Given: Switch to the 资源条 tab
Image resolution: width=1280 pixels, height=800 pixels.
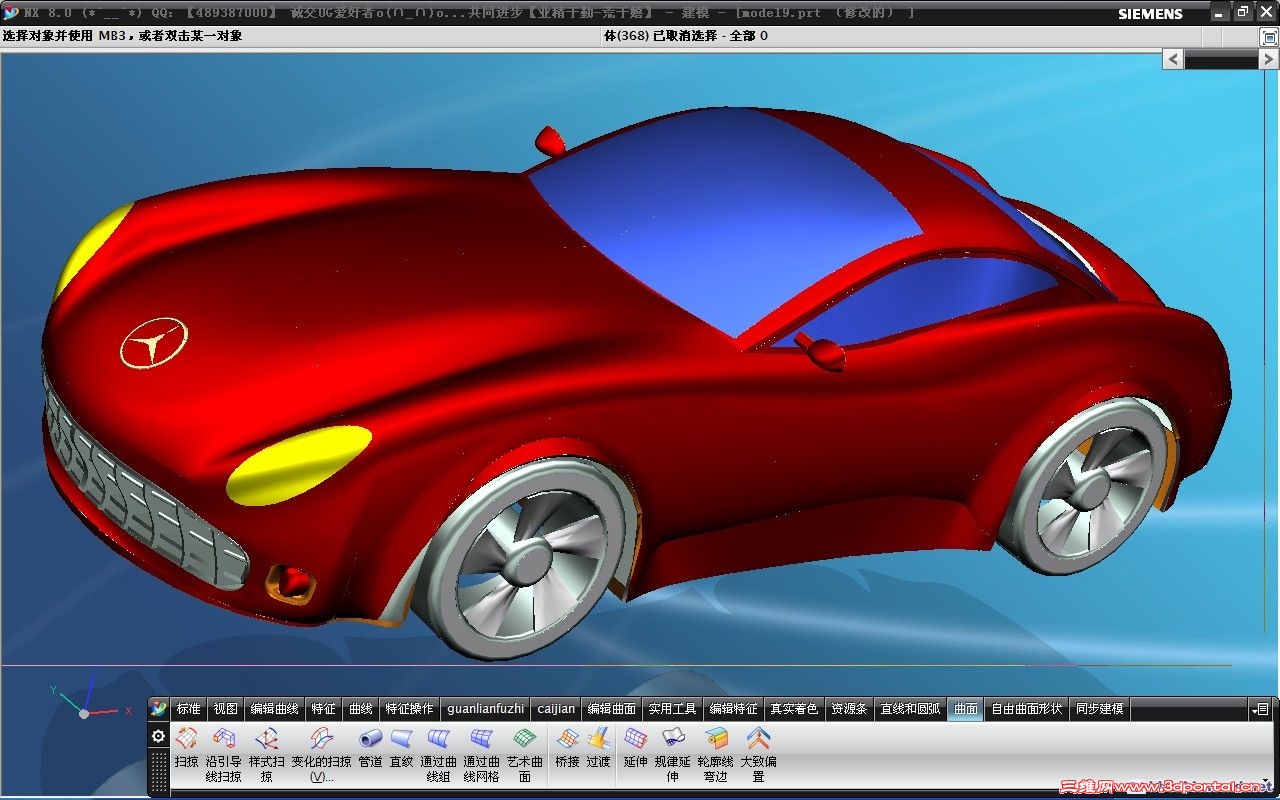Looking at the screenshot, I should [x=849, y=709].
